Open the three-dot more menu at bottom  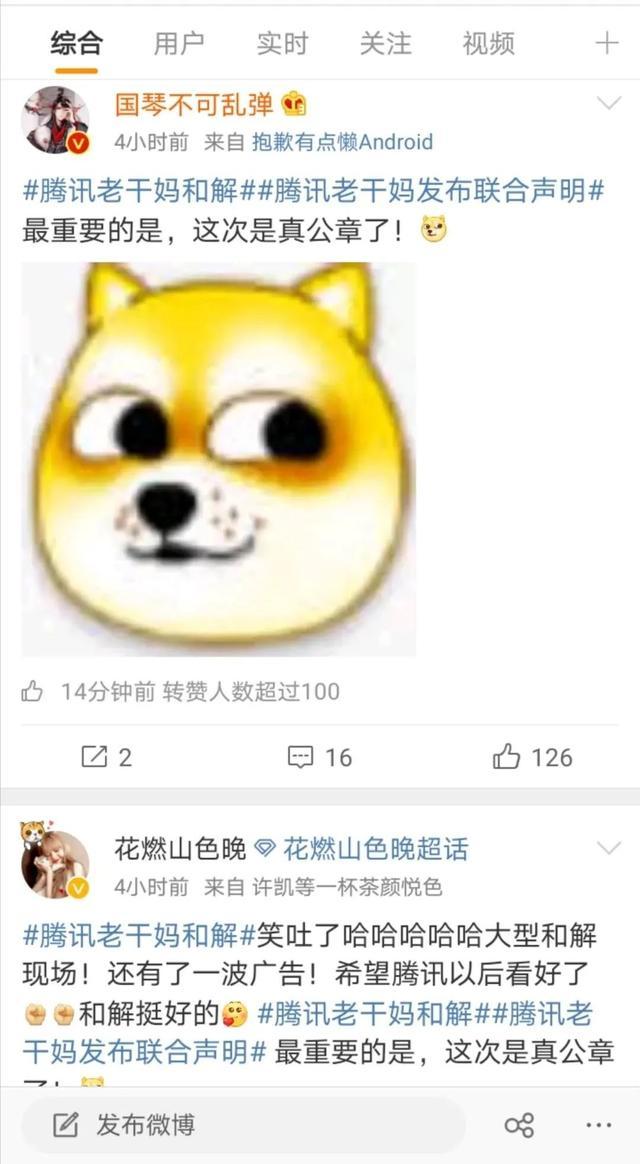click(x=598, y=1125)
